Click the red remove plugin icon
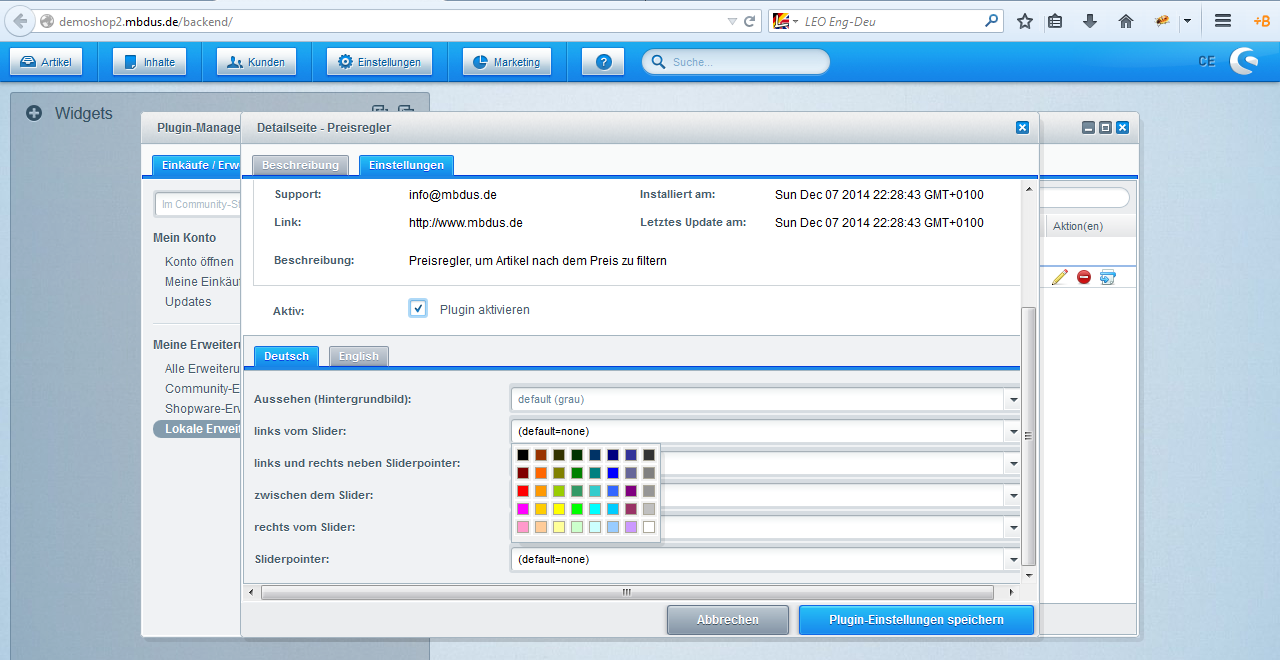The height and width of the screenshot is (660, 1280). click(x=1084, y=277)
